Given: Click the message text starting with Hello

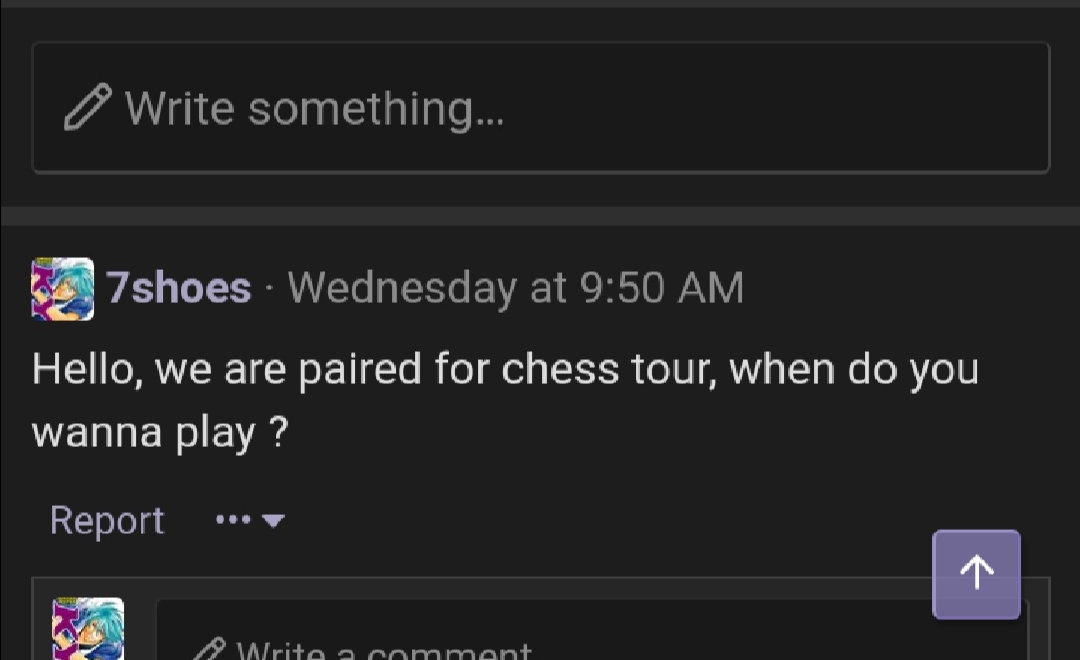Looking at the screenshot, I should (505, 400).
